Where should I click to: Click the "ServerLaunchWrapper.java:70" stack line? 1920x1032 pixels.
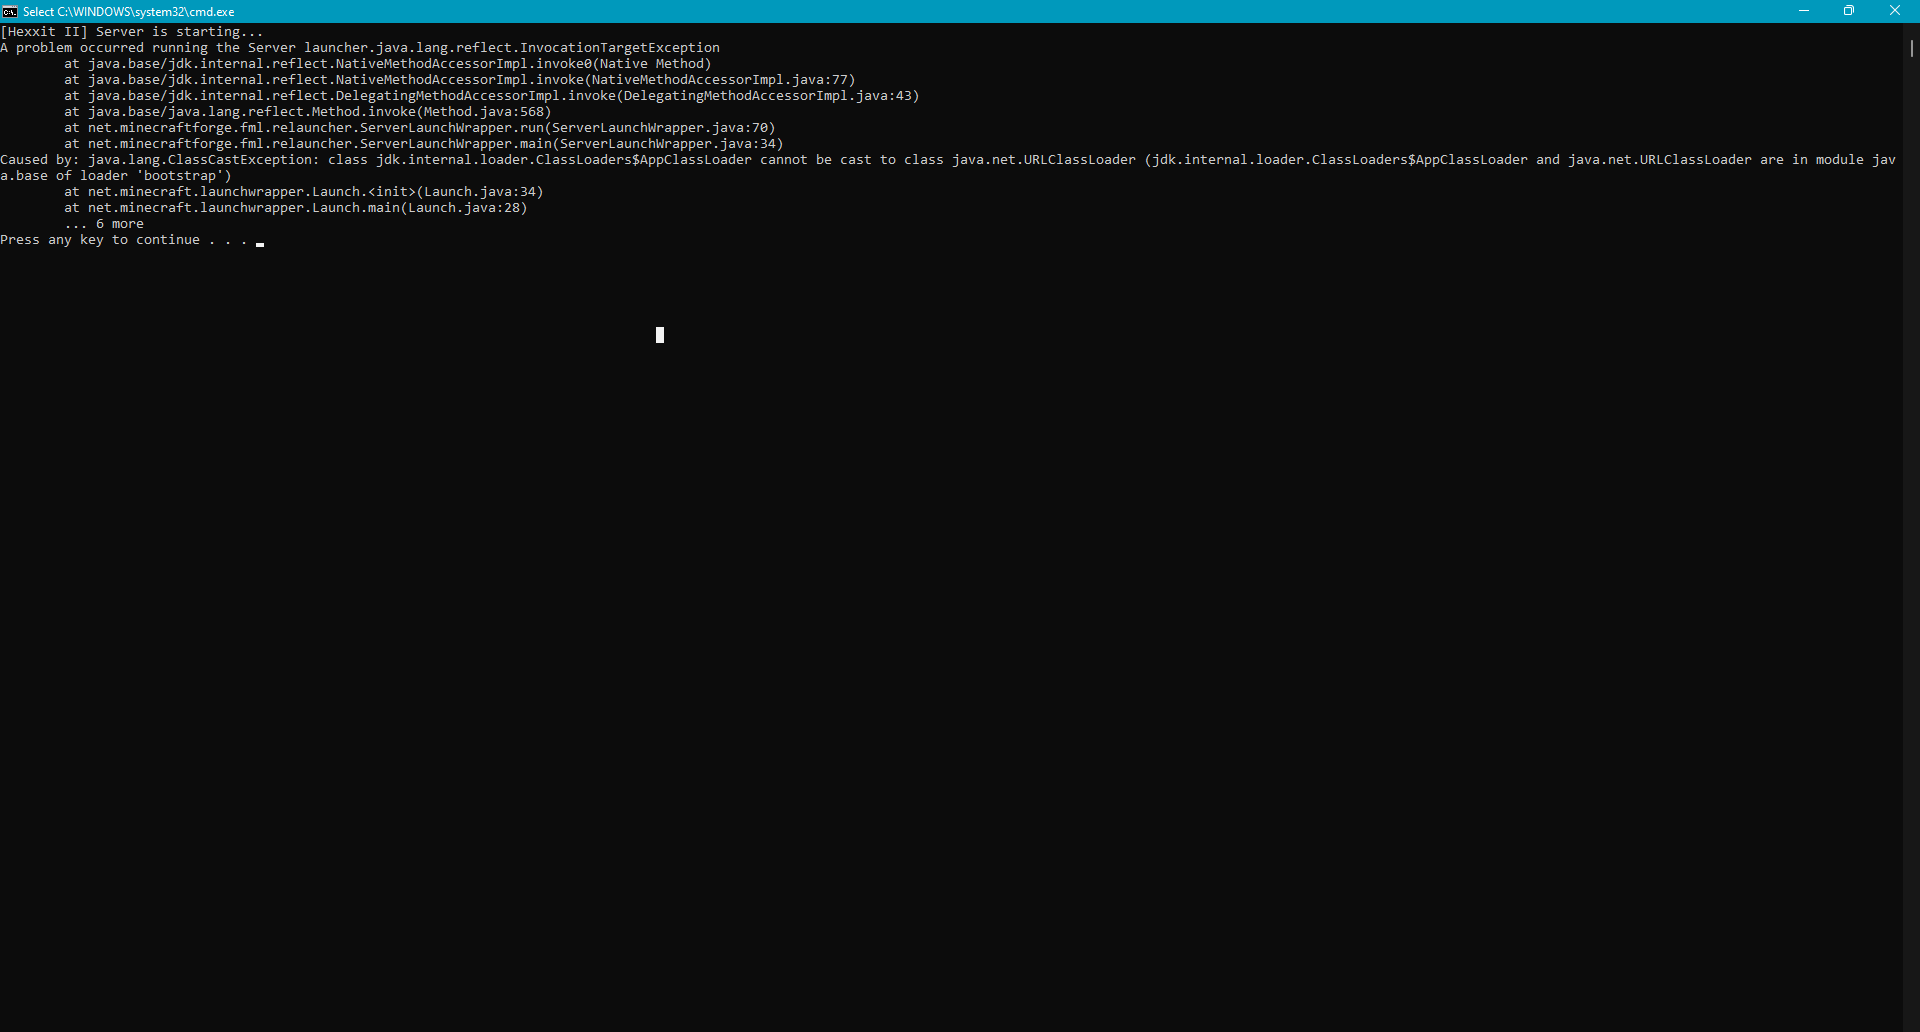click(x=420, y=128)
